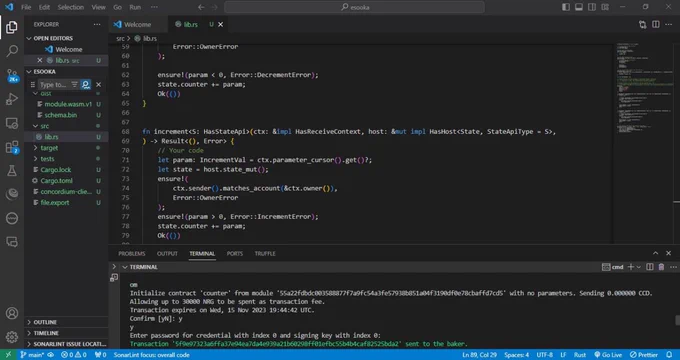This screenshot has height=360, width=680.
Task: Click the esooka command center search box
Action: click(354, 7)
